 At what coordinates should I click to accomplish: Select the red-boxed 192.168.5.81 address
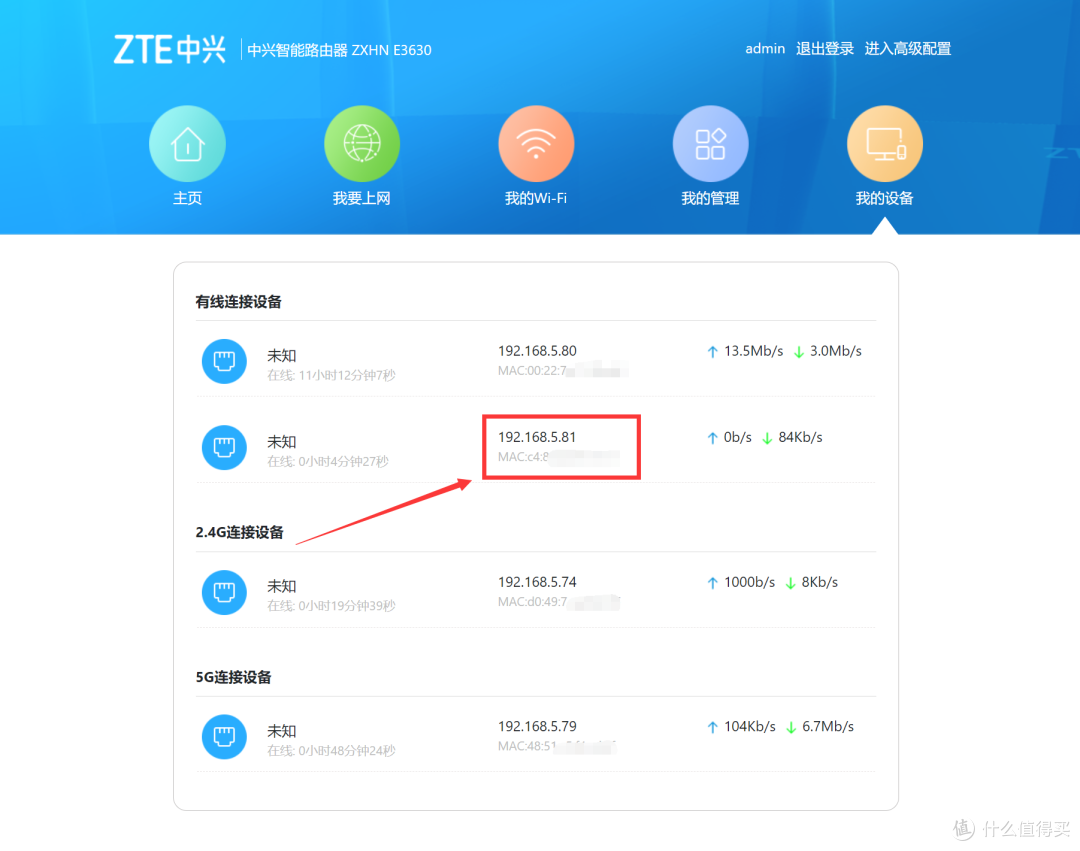pos(537,436)
